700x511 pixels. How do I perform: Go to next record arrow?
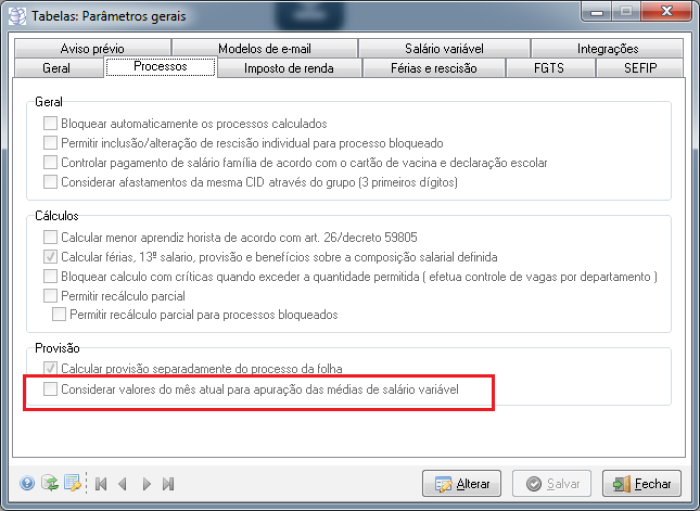coord(146,484)
